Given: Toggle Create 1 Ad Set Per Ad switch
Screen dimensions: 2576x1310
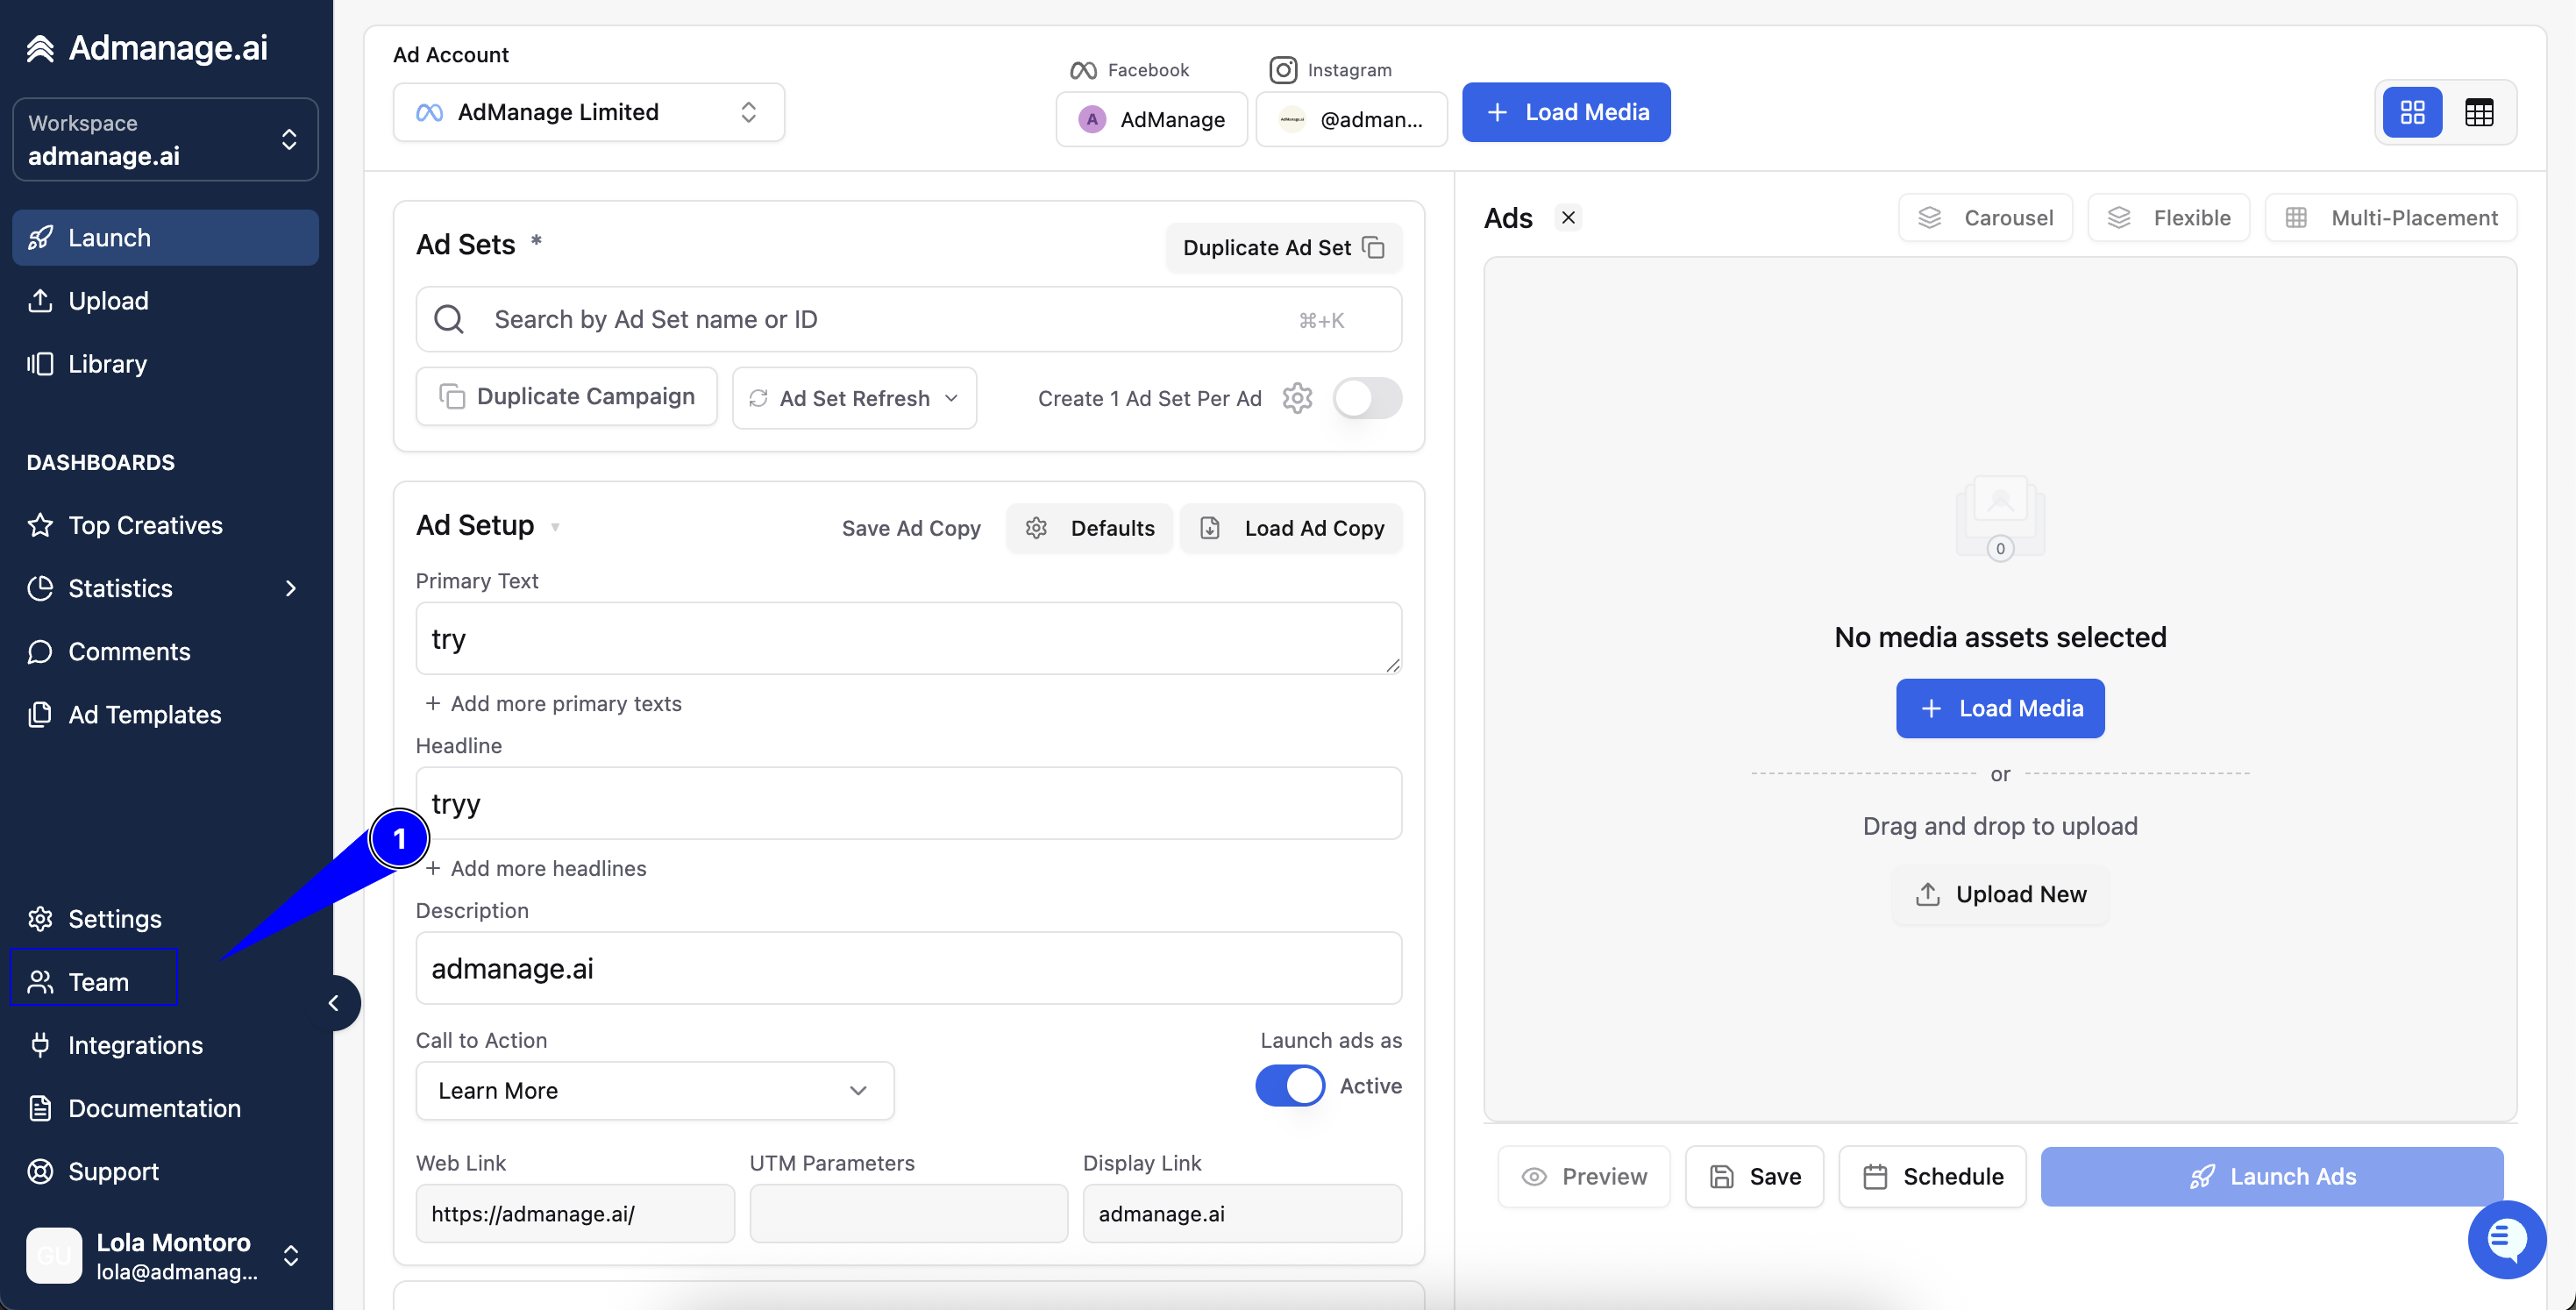Looking at the screenshot, I should [1367, 398].
